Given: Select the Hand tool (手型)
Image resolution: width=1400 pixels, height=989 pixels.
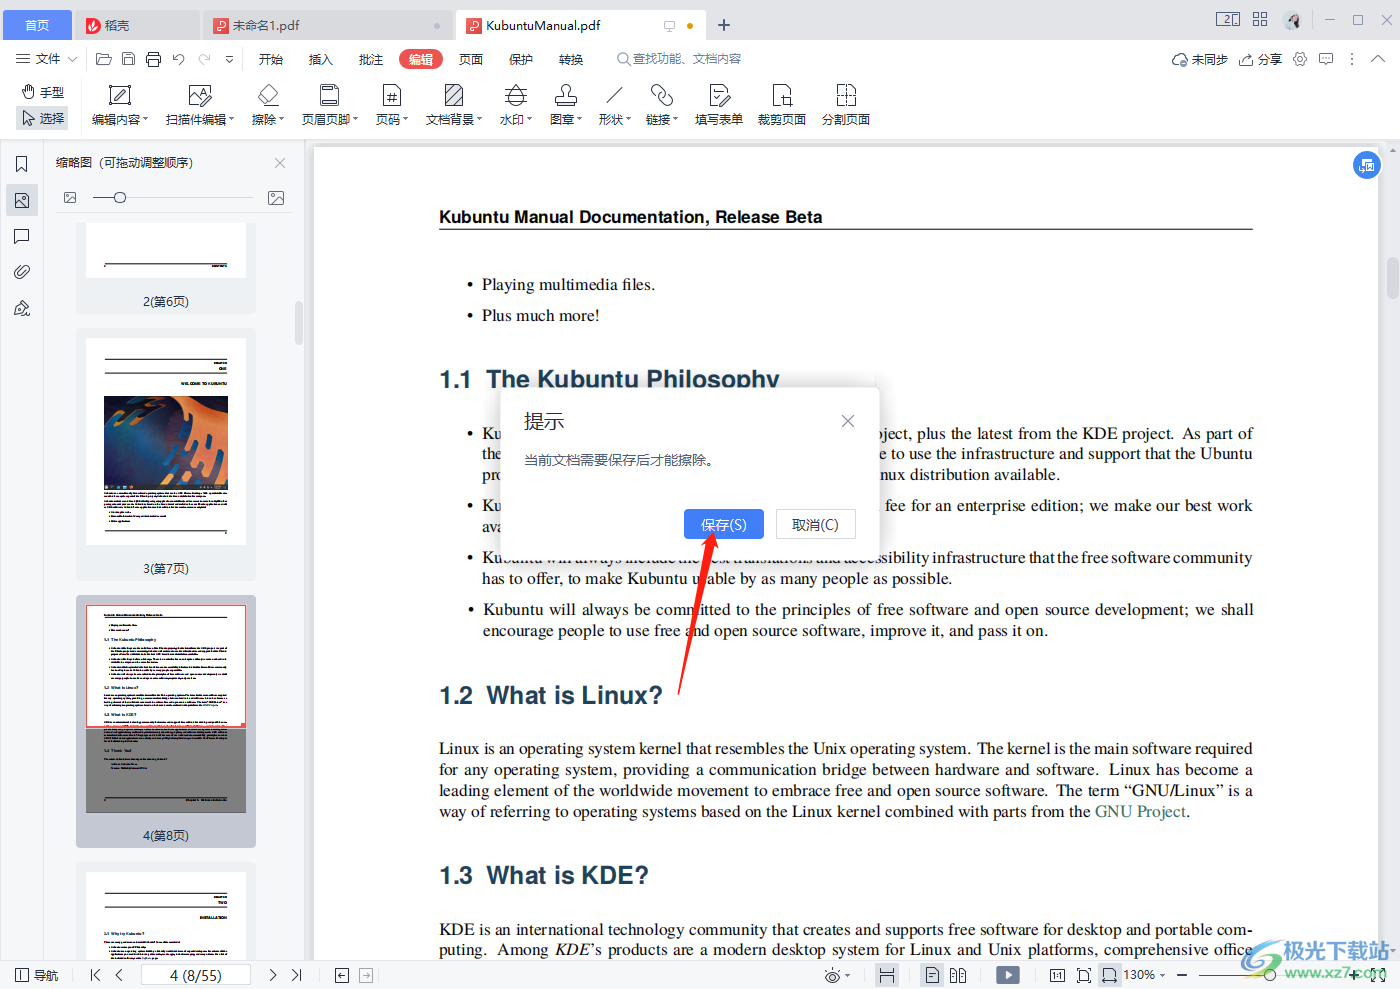Looking at the screenshot, I should (x=43, y=92).
